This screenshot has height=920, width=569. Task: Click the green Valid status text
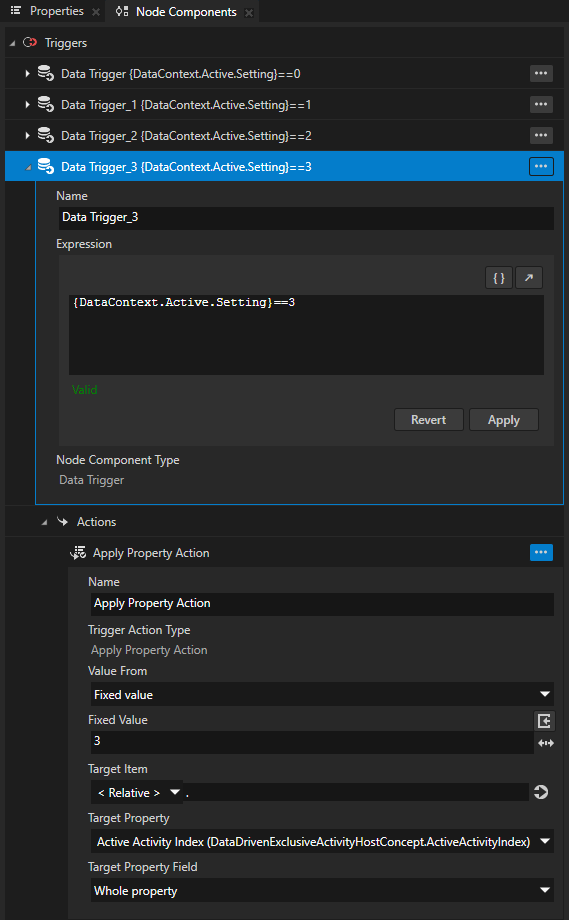[x=84, y=390]
